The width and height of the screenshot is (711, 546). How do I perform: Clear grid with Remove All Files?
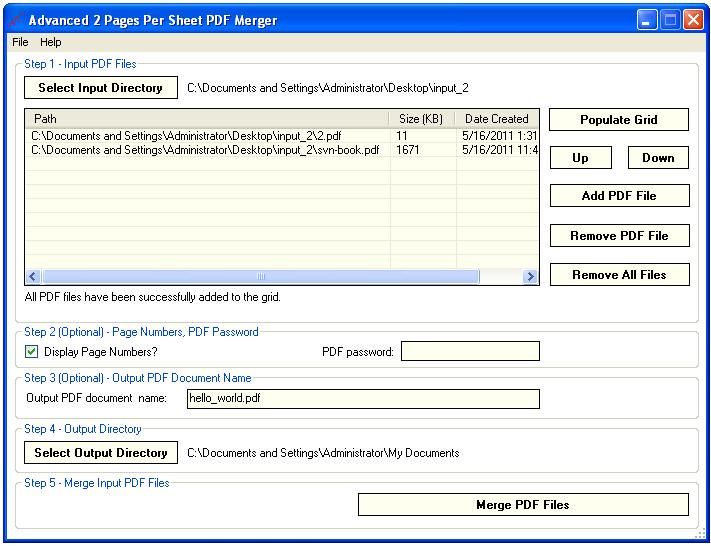click(619, 275)
